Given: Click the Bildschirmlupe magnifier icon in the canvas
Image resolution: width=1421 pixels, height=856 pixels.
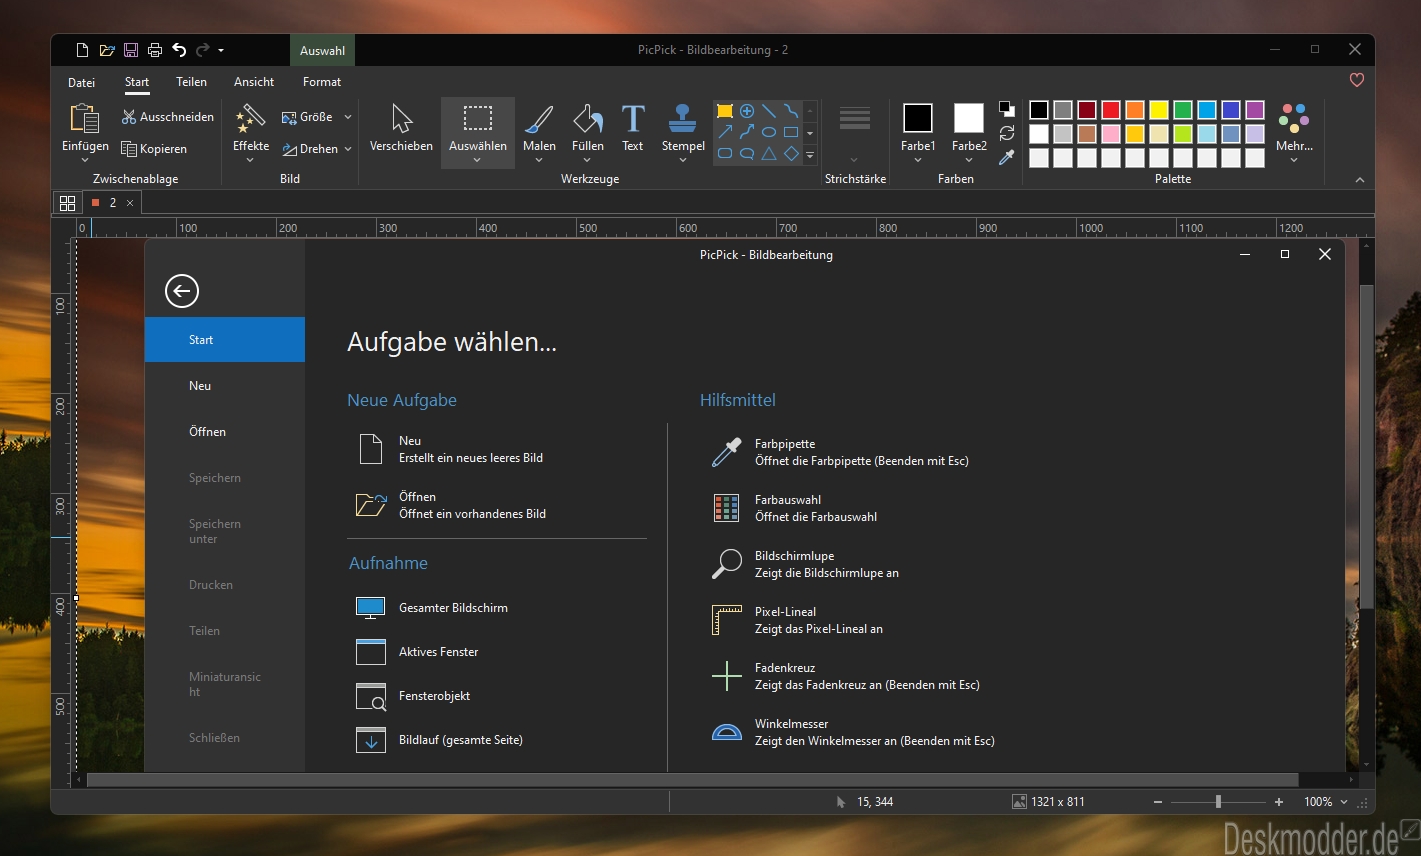Looking at the screenshot, I should (x=727, y=564).
